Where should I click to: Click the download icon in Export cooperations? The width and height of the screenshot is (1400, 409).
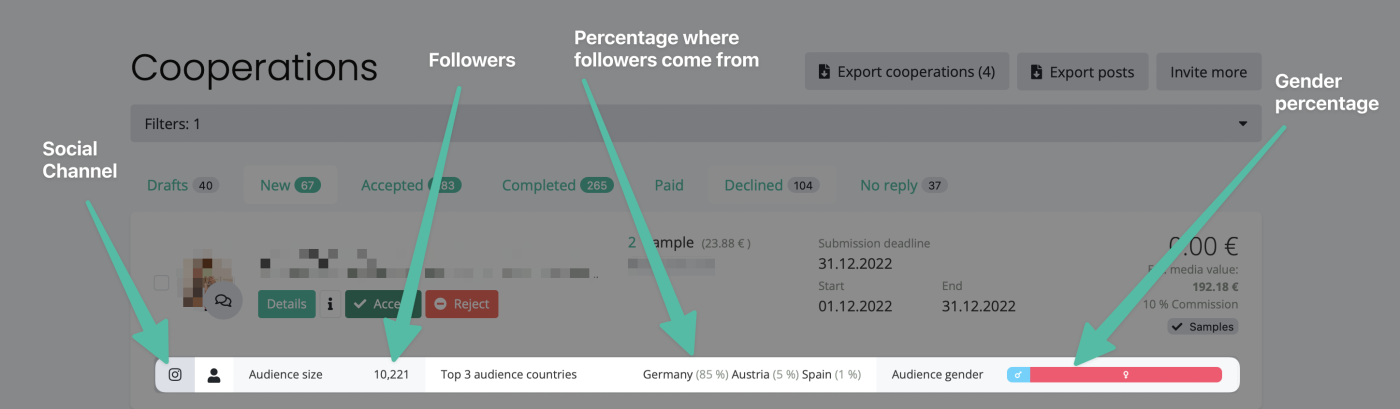(x=824, y=72)
